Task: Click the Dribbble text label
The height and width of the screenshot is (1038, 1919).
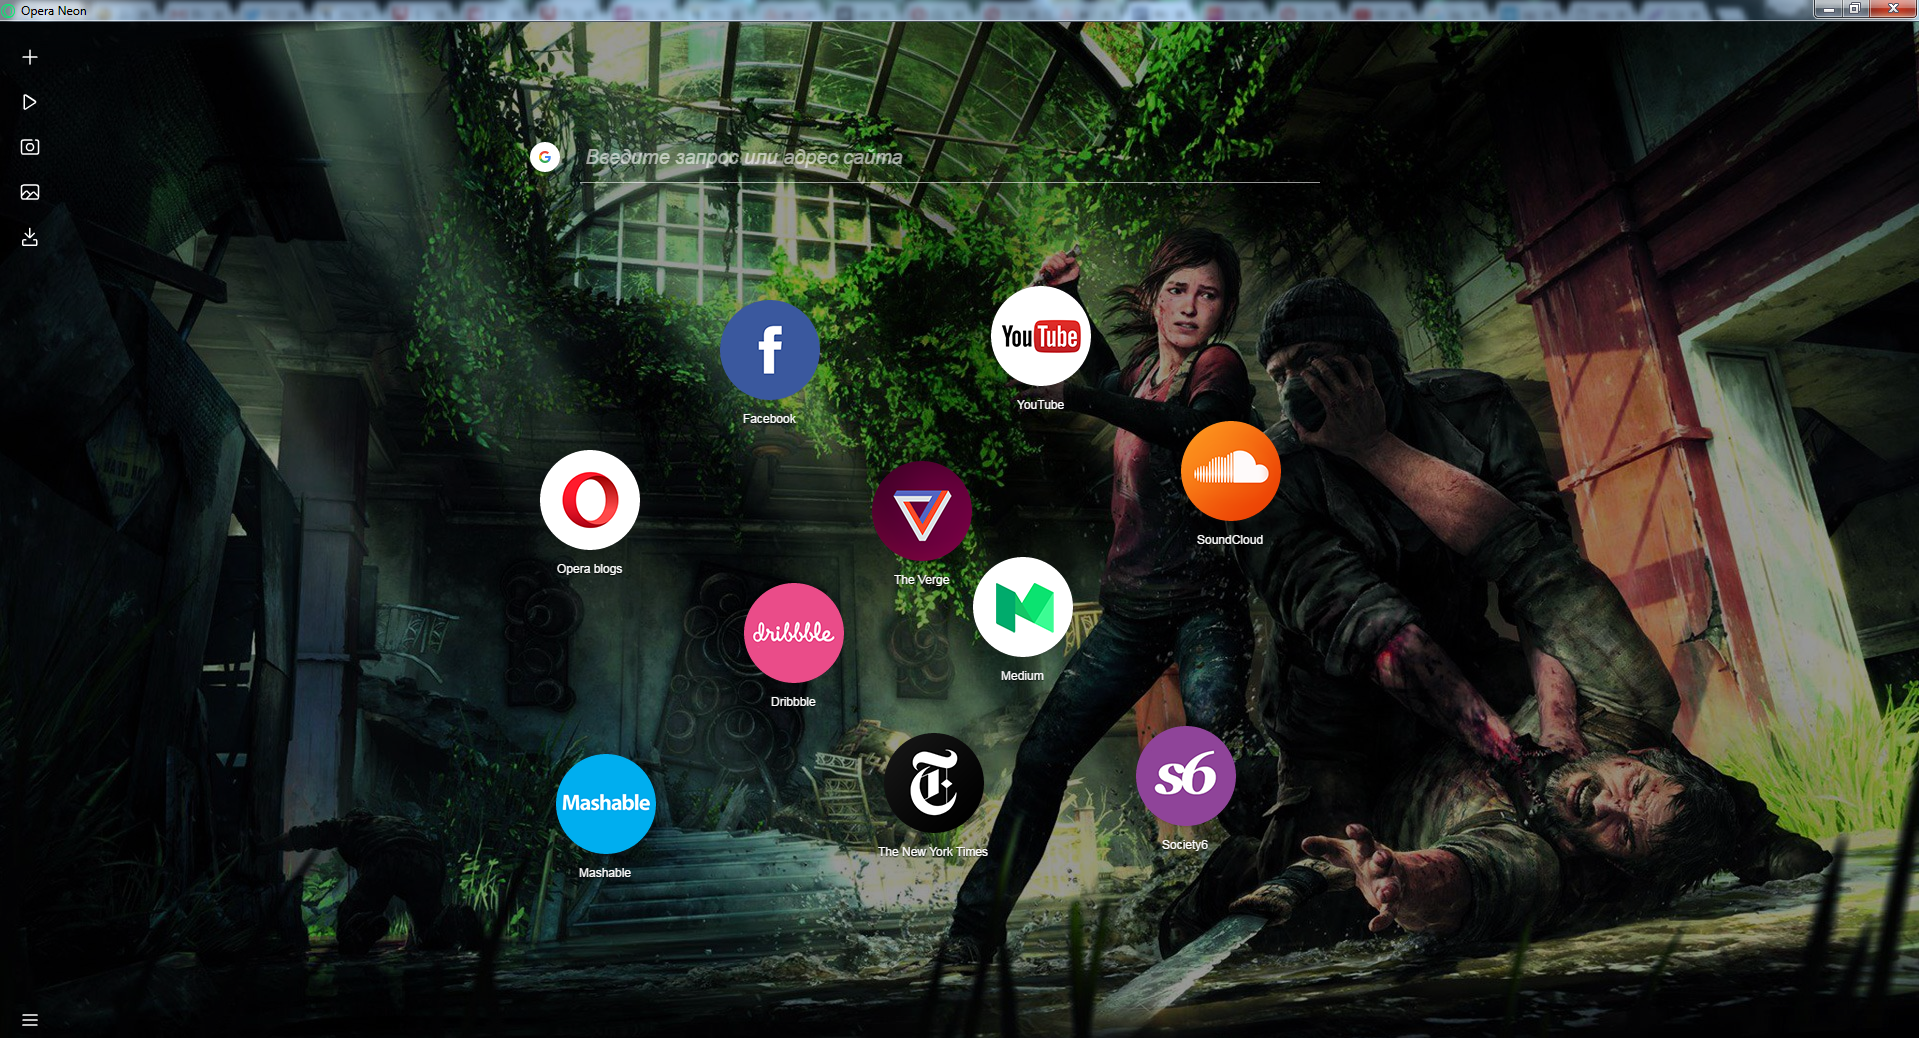Action: coord(793,702)
